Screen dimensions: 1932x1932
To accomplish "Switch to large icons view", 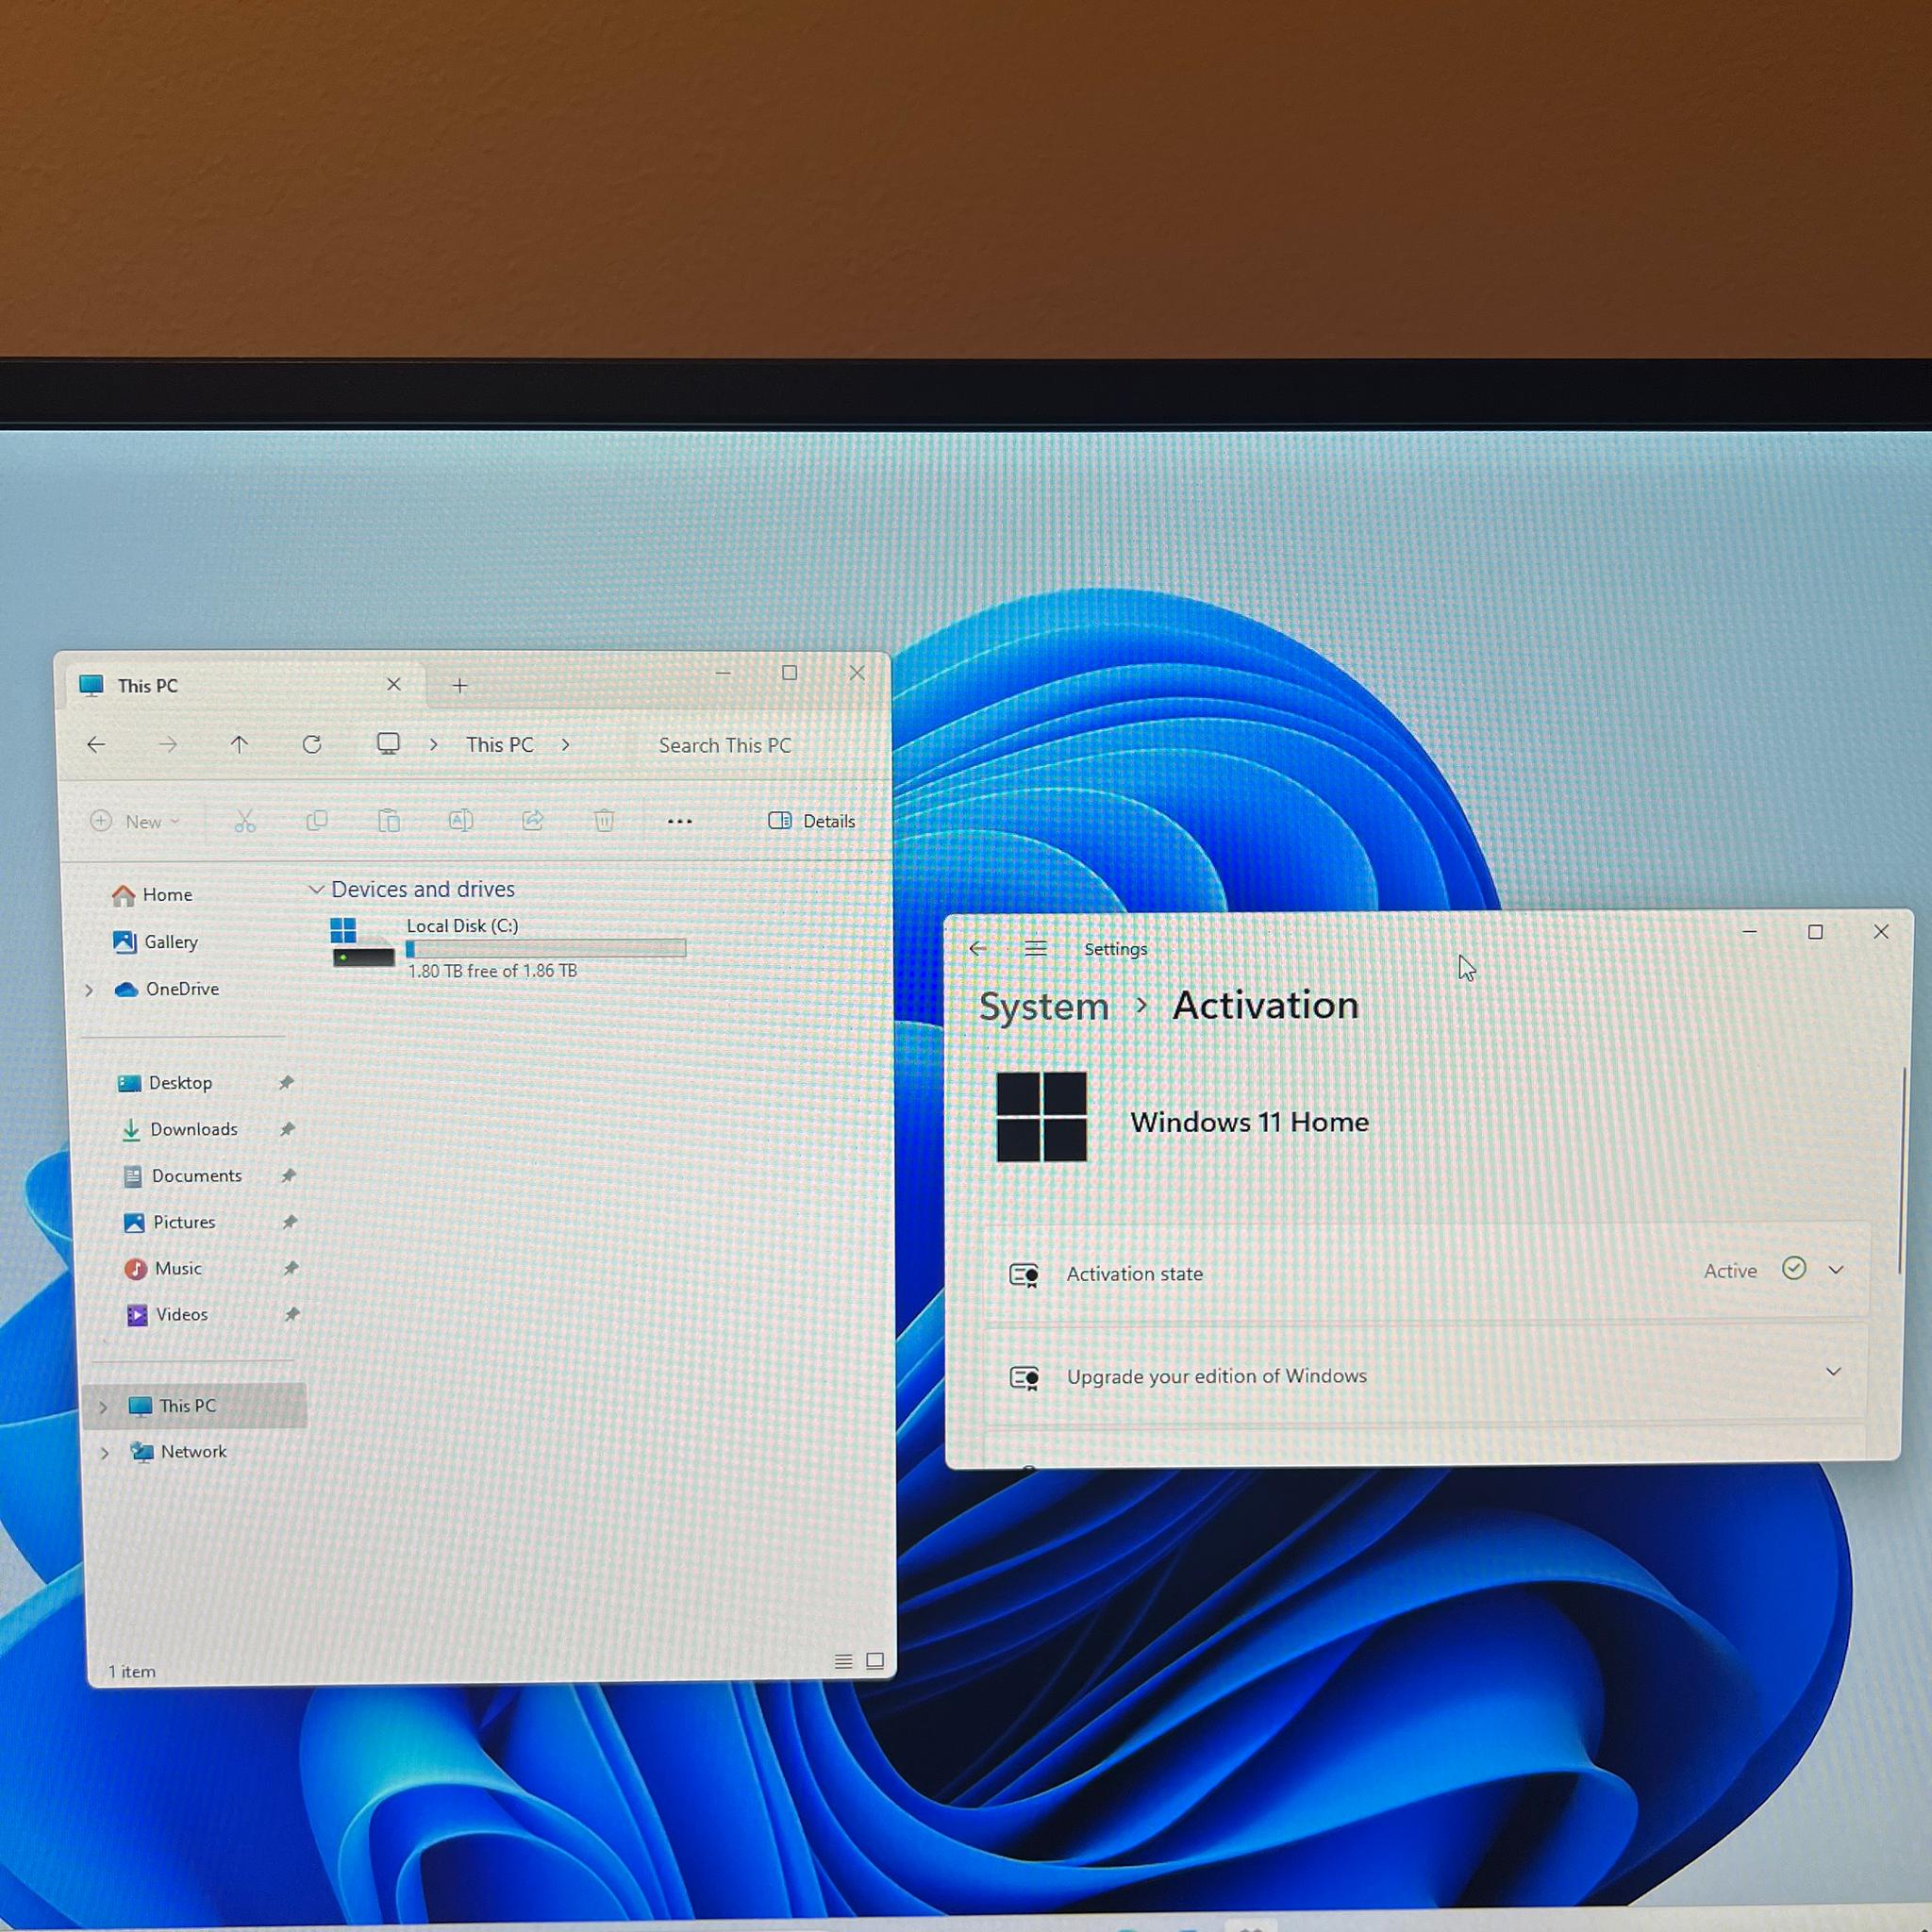I will [x=875, y=1661].
